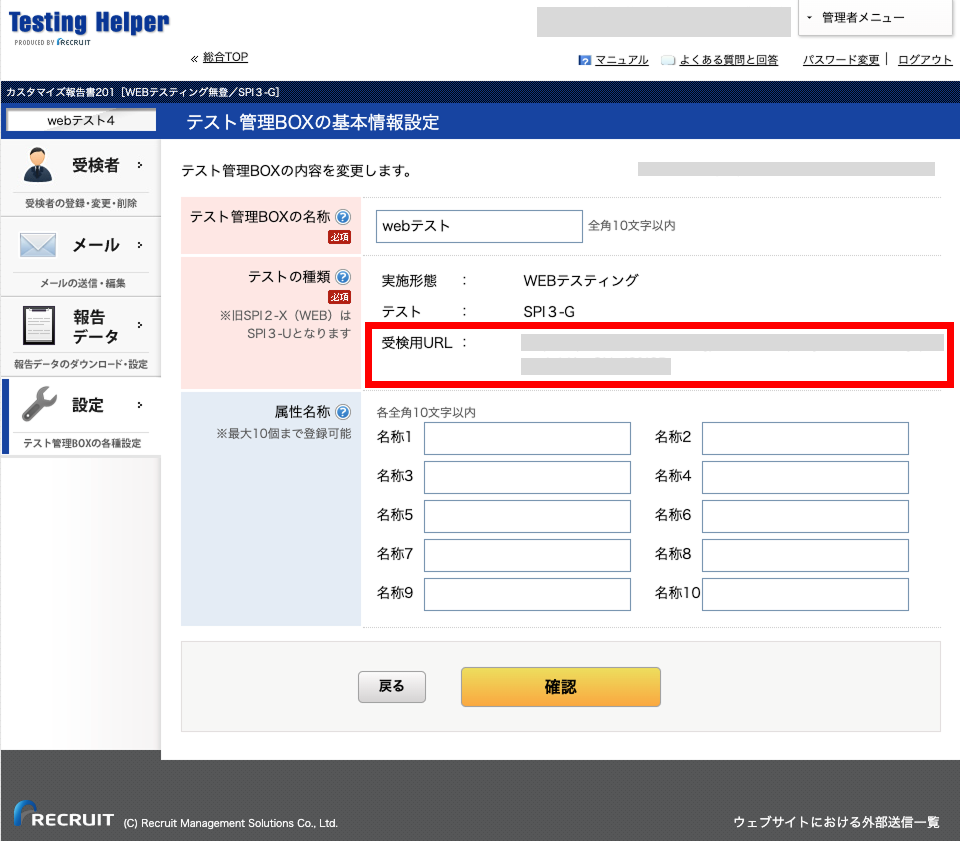This screenshot has height=841, width=960.
Task: Click the help icon beside テストの種類
Action: [343, 277]
